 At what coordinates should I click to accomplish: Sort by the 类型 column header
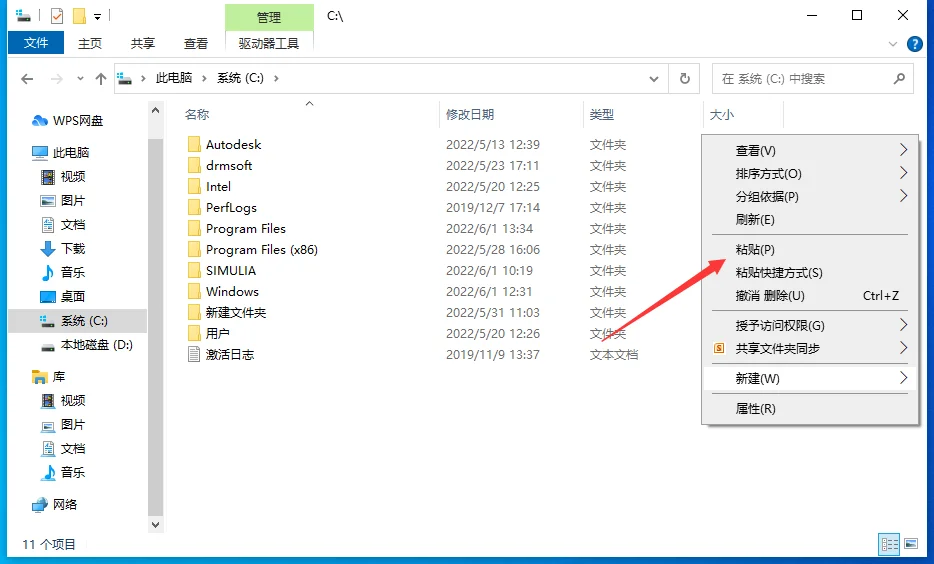(x=602, y=114)
